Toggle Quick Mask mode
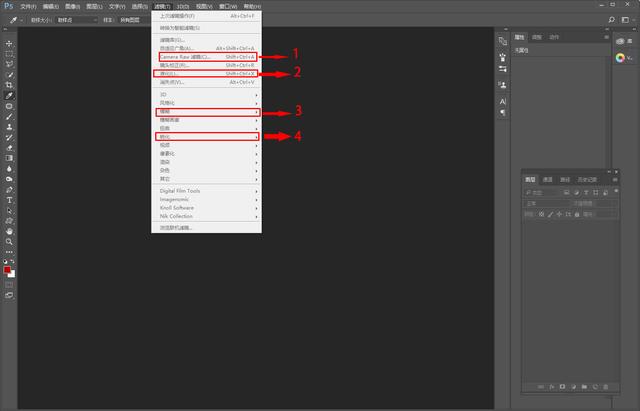Viewport: 640px width, 411px height. tap(9, 284)
